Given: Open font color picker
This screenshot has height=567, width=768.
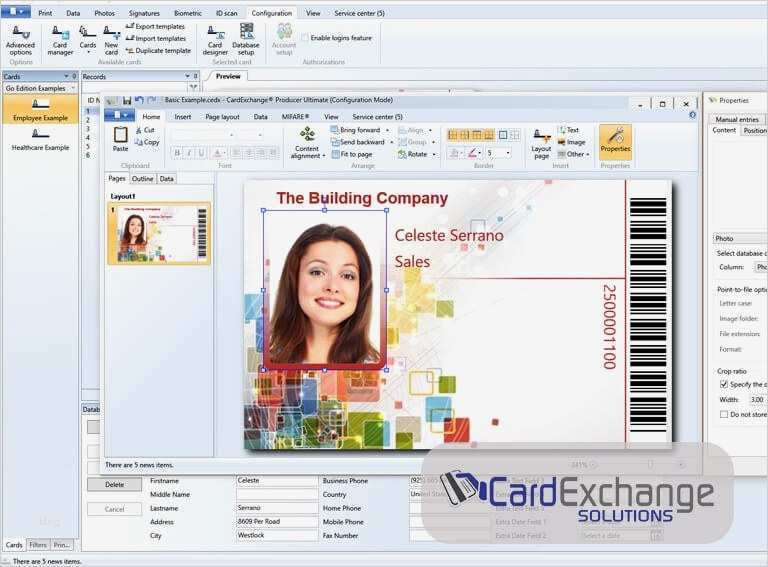Looking at the screenshot, I should click(218, 153).
